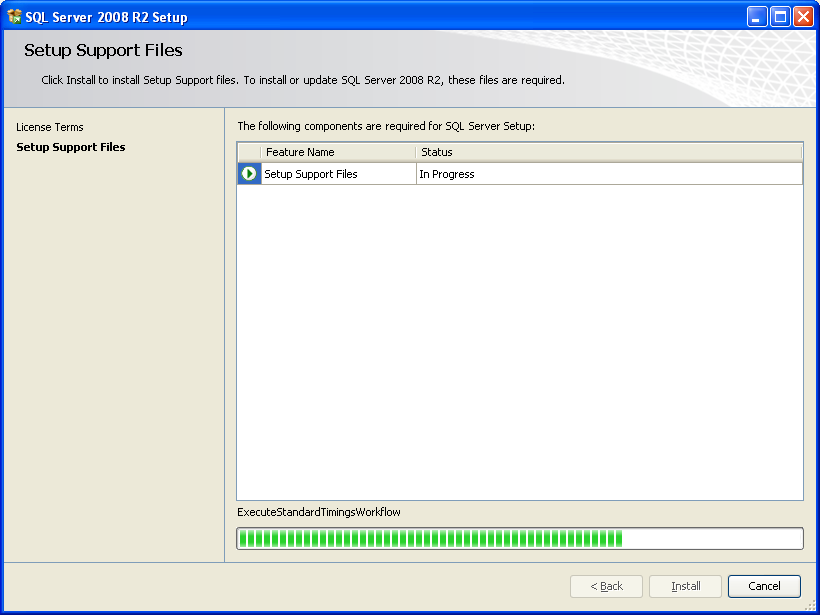Select the Setup Support Files row cell
The width and height of the screenshot is (820, 615).
[x=338, y=174]
